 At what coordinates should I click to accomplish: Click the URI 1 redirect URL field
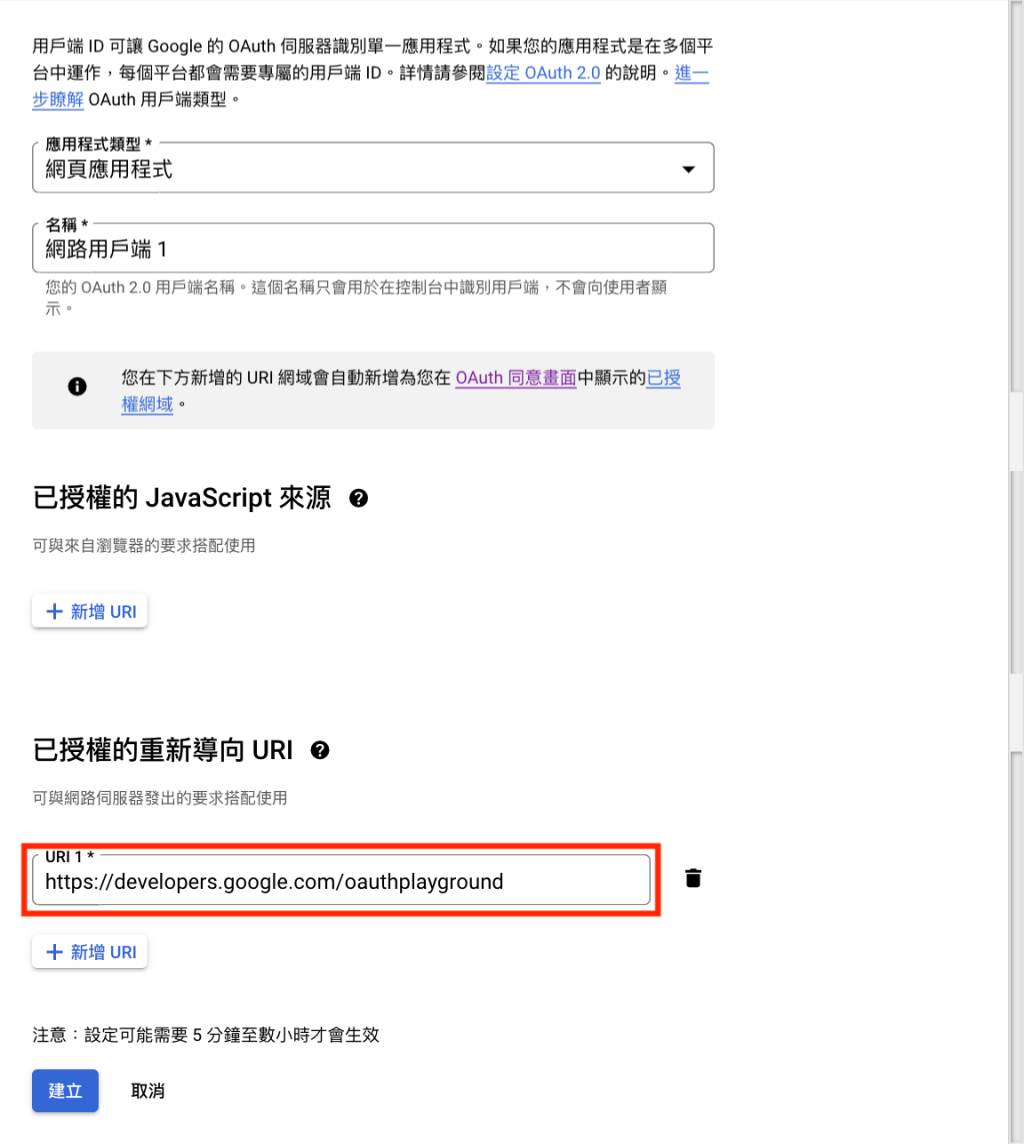(341, 881)
